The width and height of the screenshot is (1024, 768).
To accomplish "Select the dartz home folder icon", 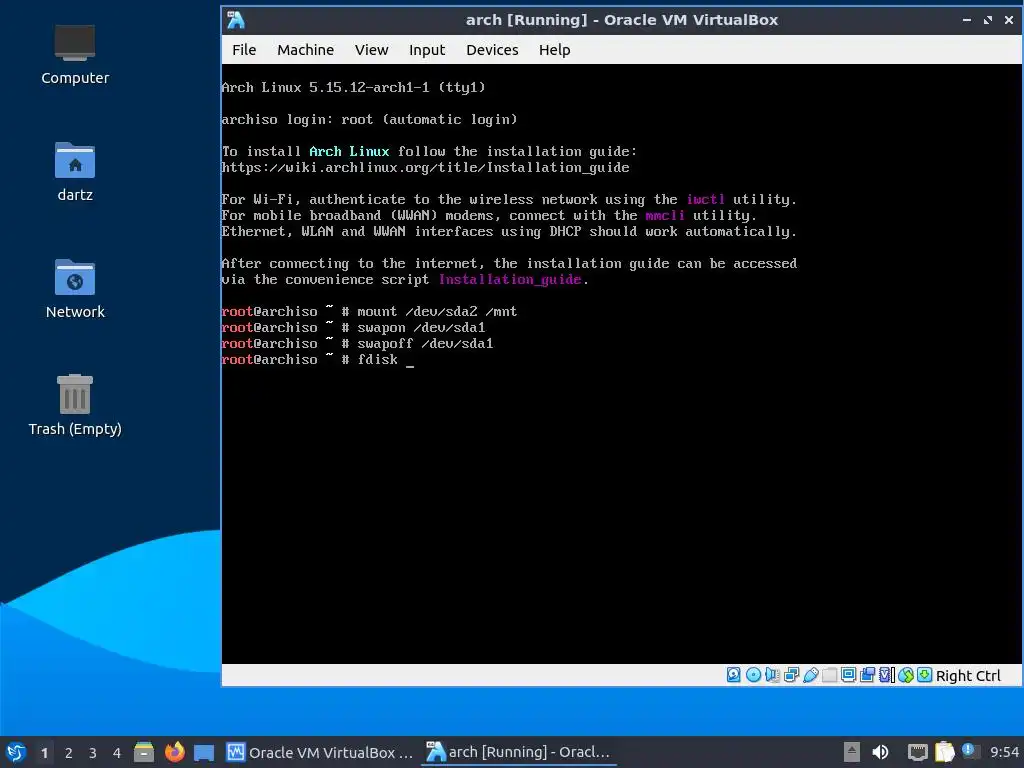I will point(74,172).
